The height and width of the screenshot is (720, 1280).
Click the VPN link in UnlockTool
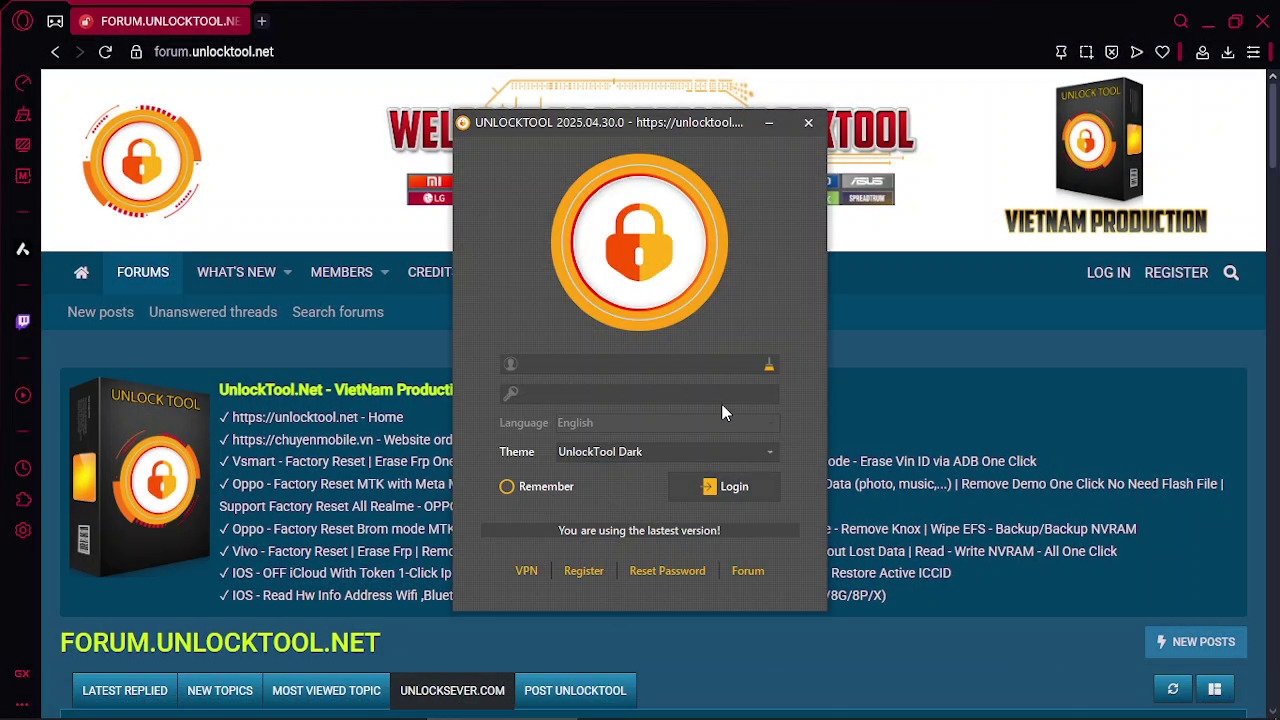click(x=526, y=571)
